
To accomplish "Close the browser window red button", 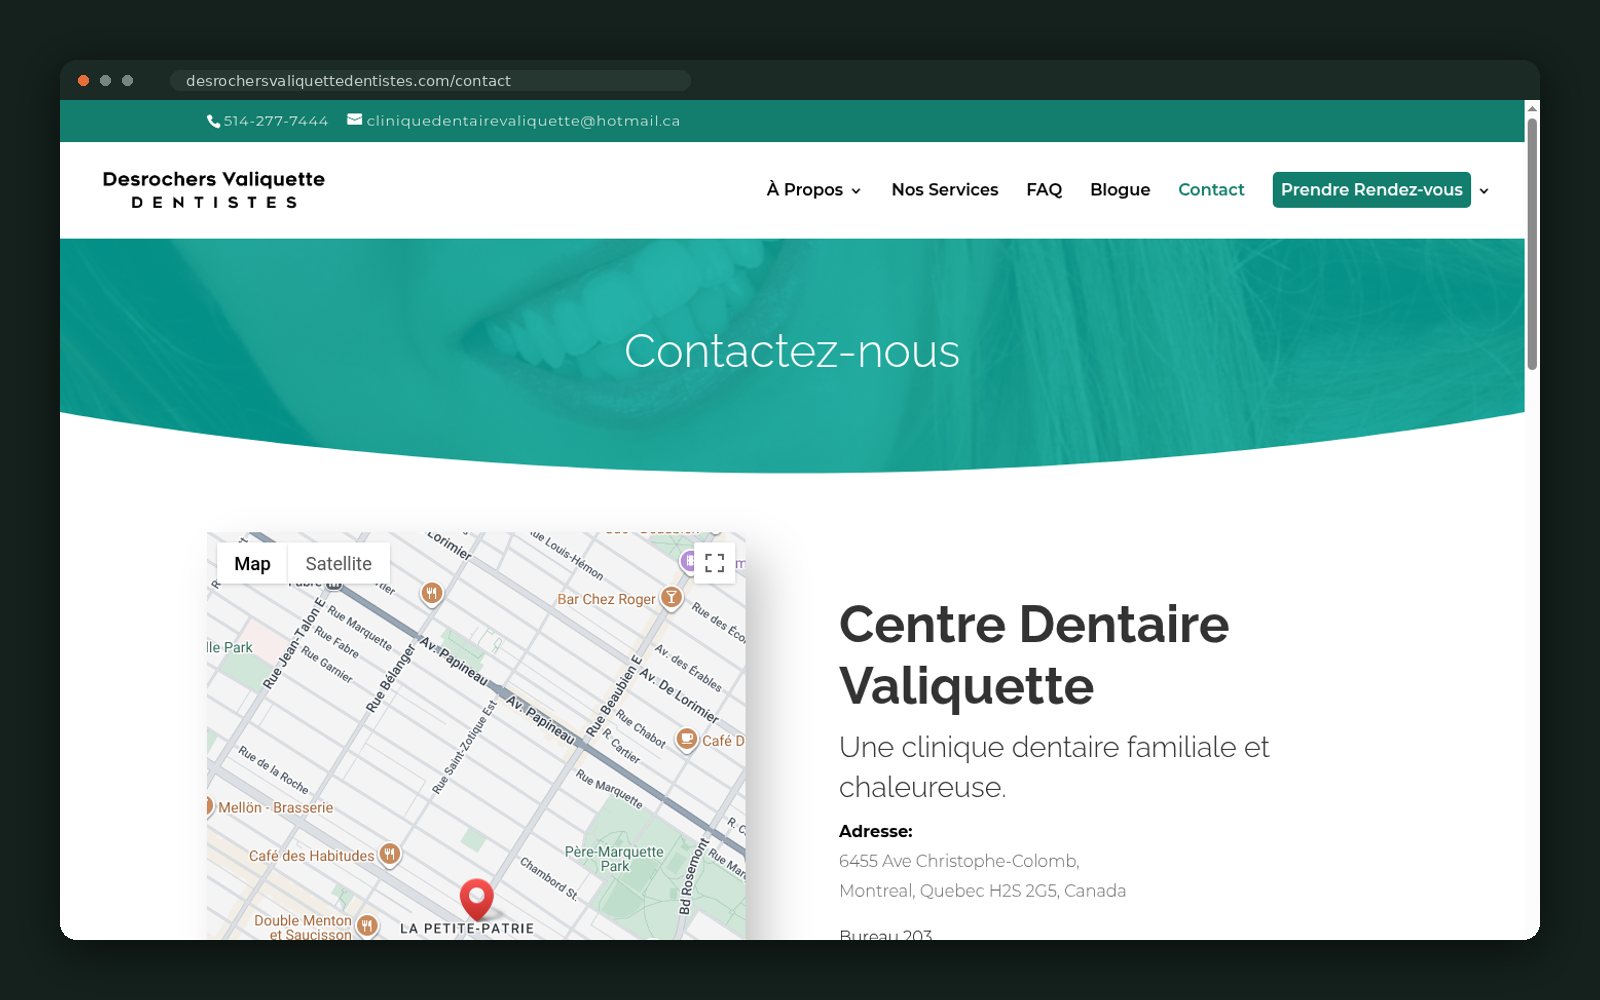I will (x=84, y=81).
